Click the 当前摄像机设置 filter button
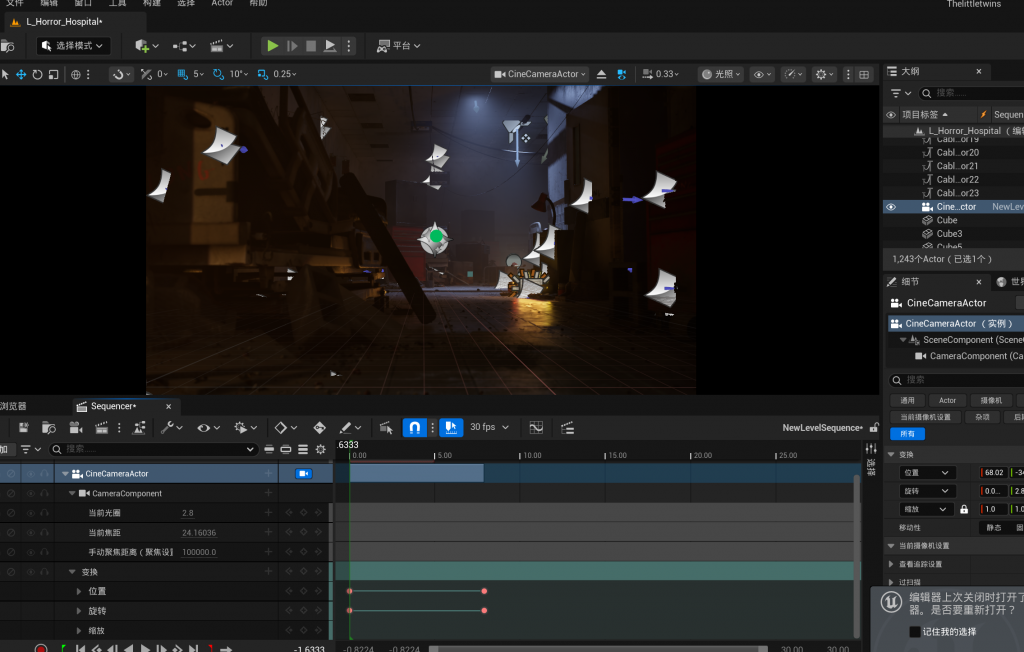 925,417
